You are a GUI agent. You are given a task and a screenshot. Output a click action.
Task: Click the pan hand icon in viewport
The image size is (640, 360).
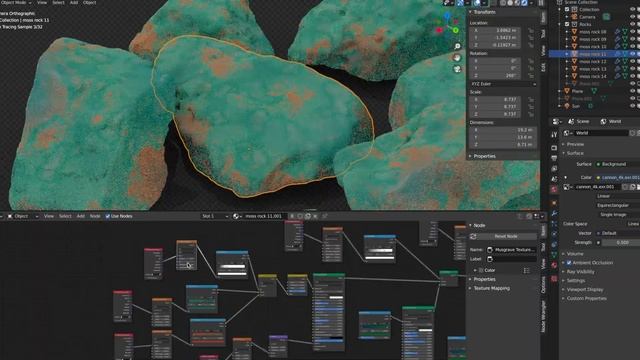457,58
